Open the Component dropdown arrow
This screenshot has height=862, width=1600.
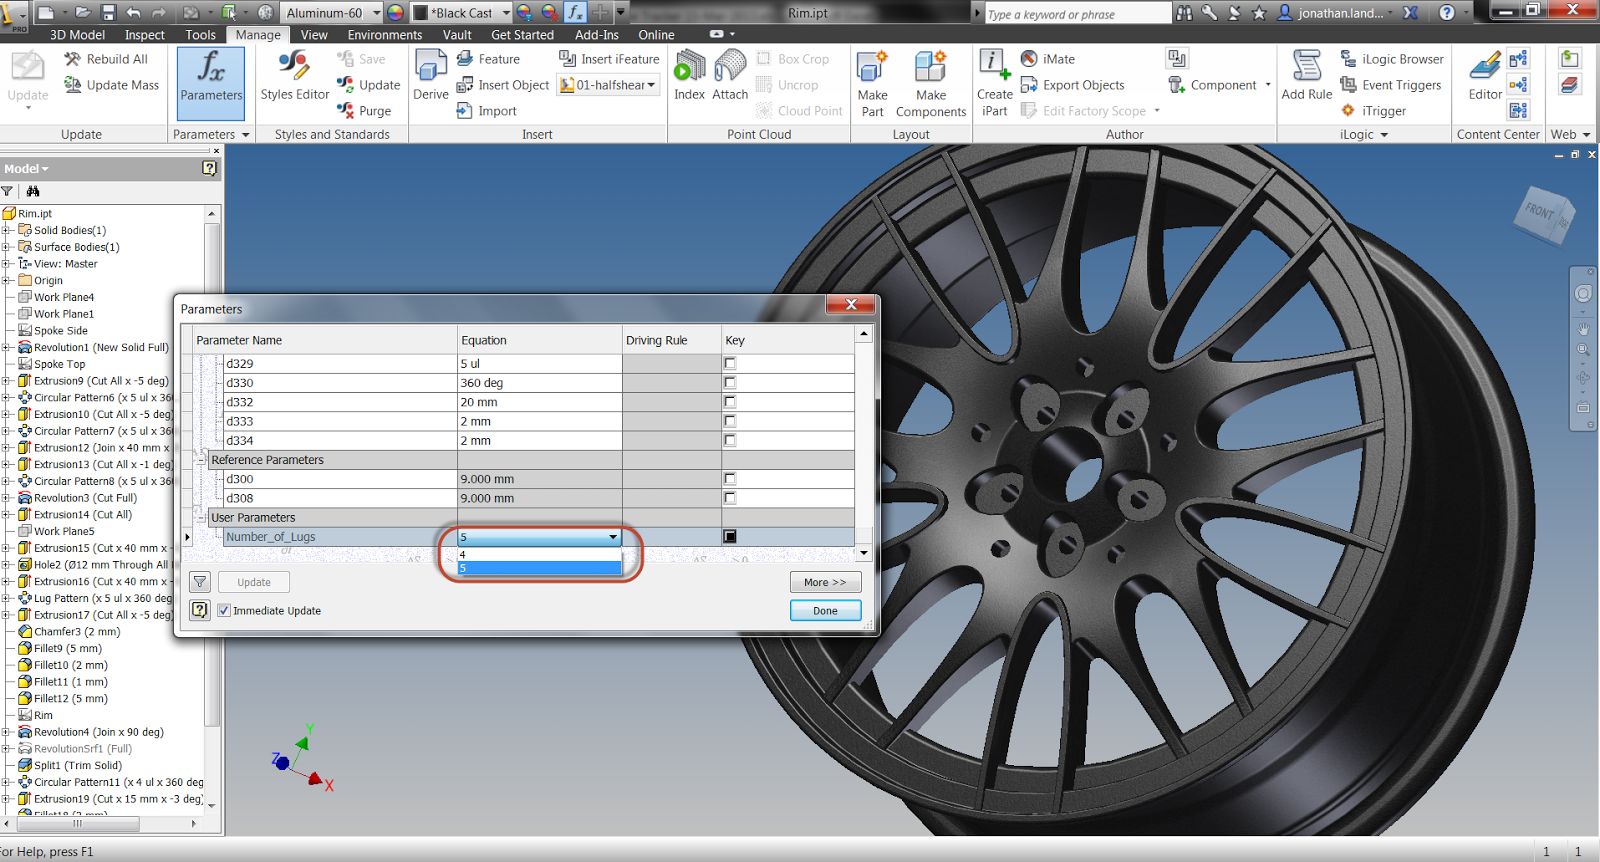[x=1268, y=85]
